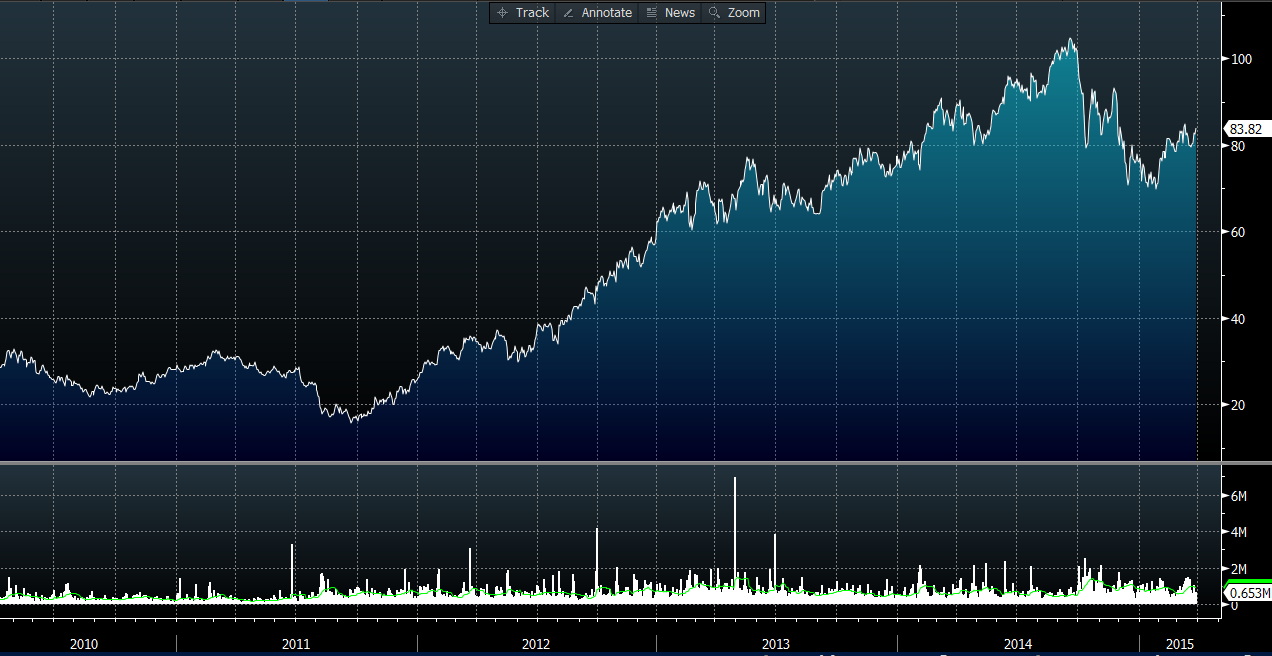Activate the Zoom button label

pyautogui.click(x=744, y=13)
